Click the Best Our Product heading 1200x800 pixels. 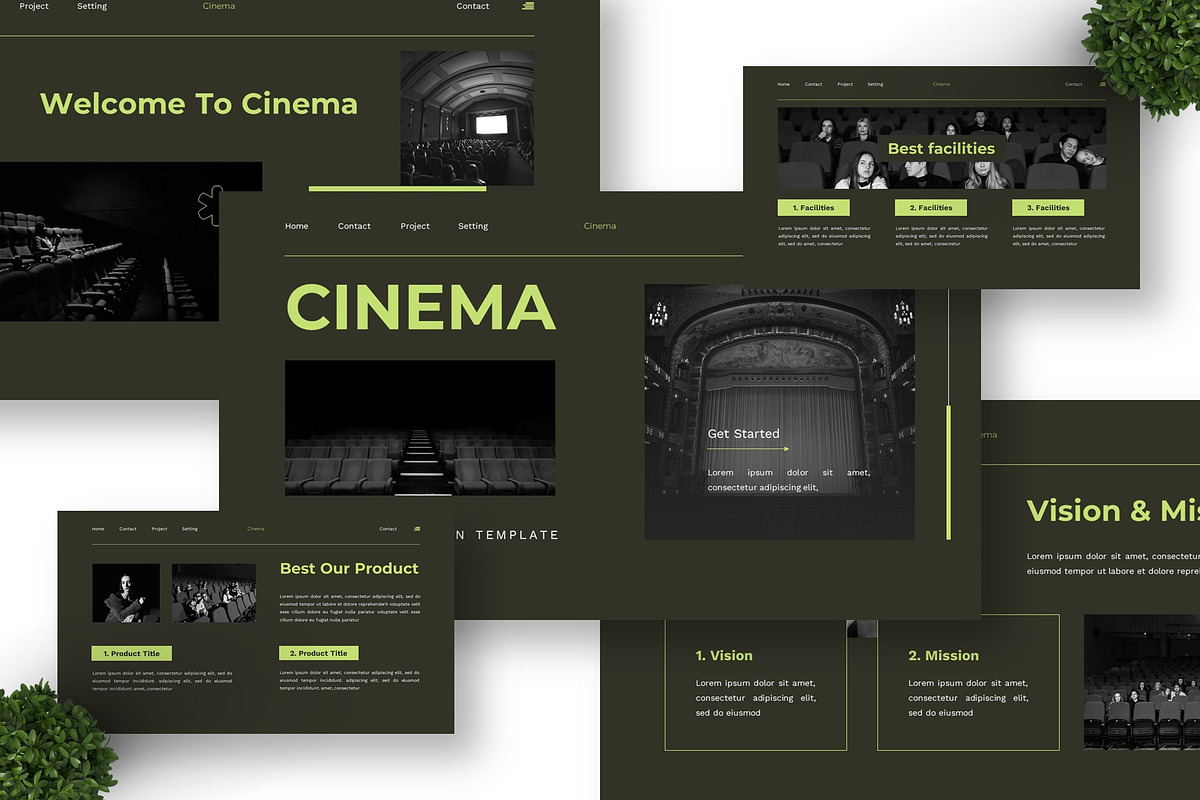point(349,568)
